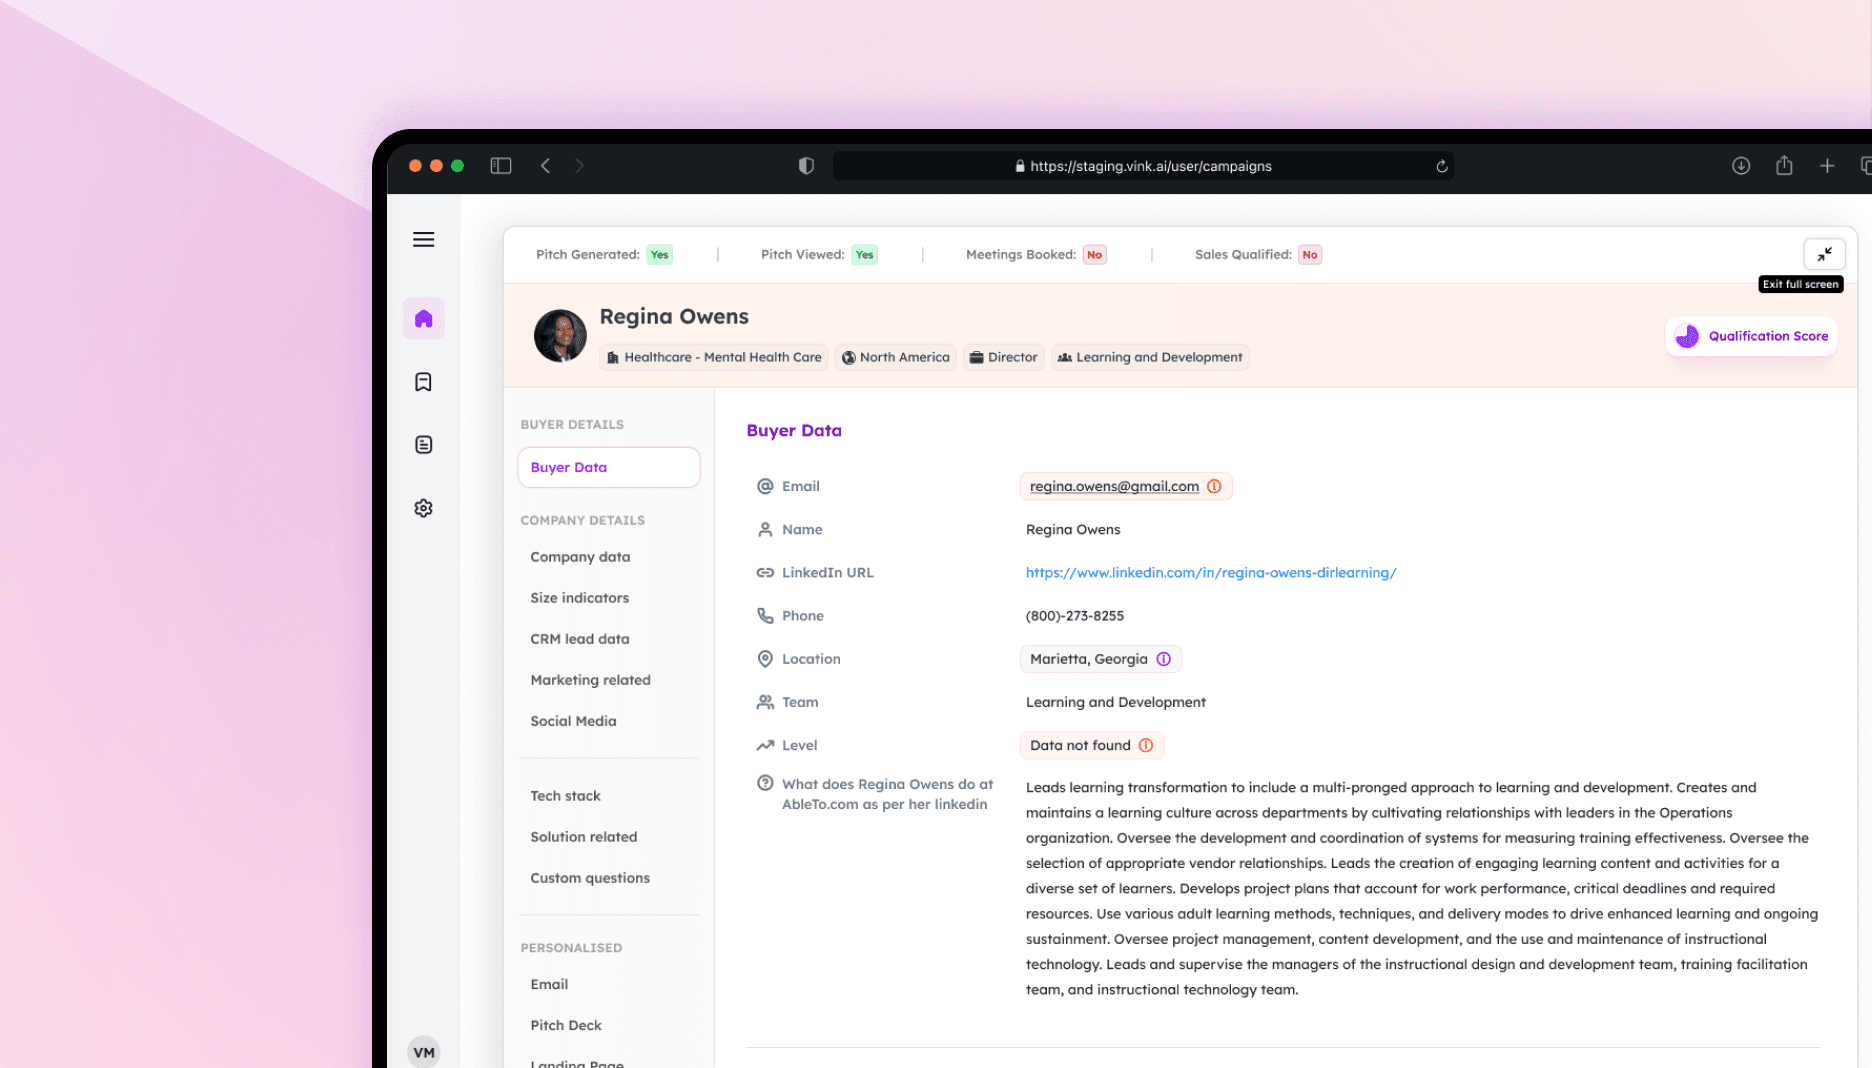Go forward with browser forward arrow
Image resolution: width=1872 pixels, height=1068 pixels.
point(579,166)
